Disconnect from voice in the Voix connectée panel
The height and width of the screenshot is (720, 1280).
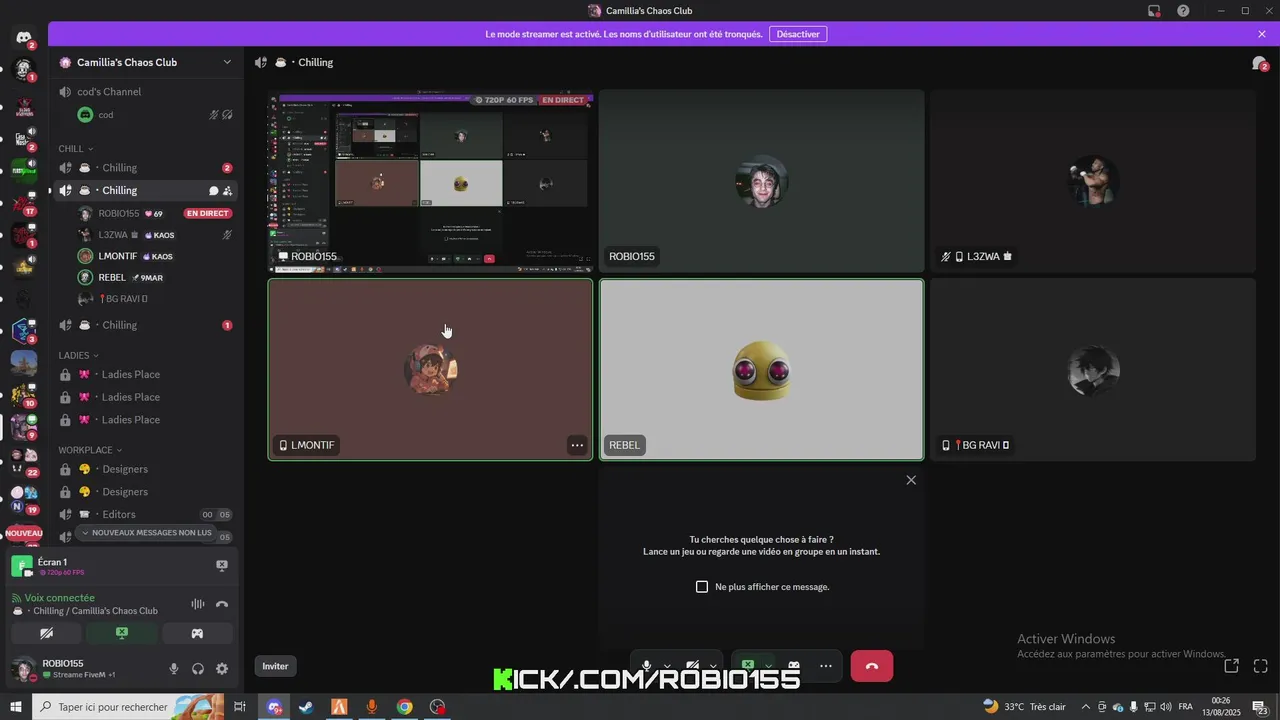[x=222, y=604]
